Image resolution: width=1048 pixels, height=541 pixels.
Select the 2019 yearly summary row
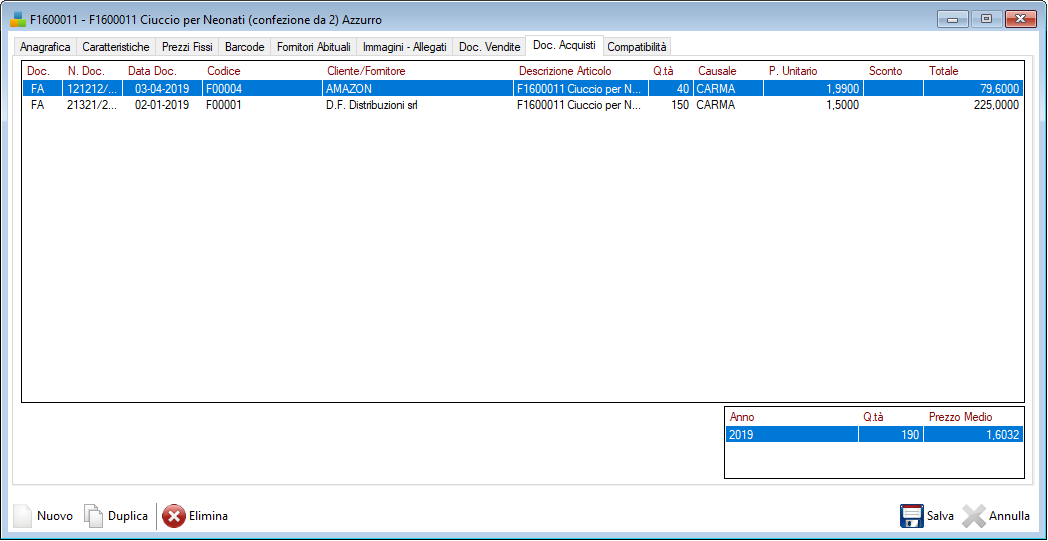[790, 435]
